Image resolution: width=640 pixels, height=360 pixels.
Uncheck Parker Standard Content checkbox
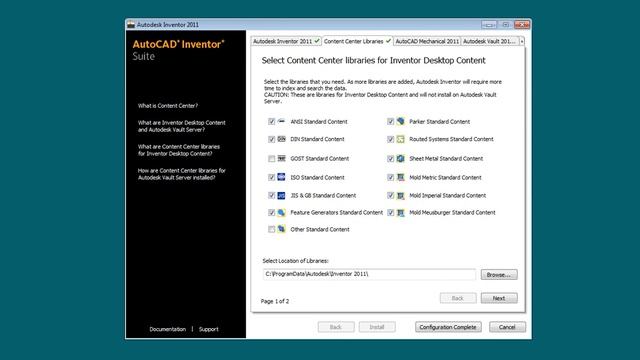click(x=391, y=122)
